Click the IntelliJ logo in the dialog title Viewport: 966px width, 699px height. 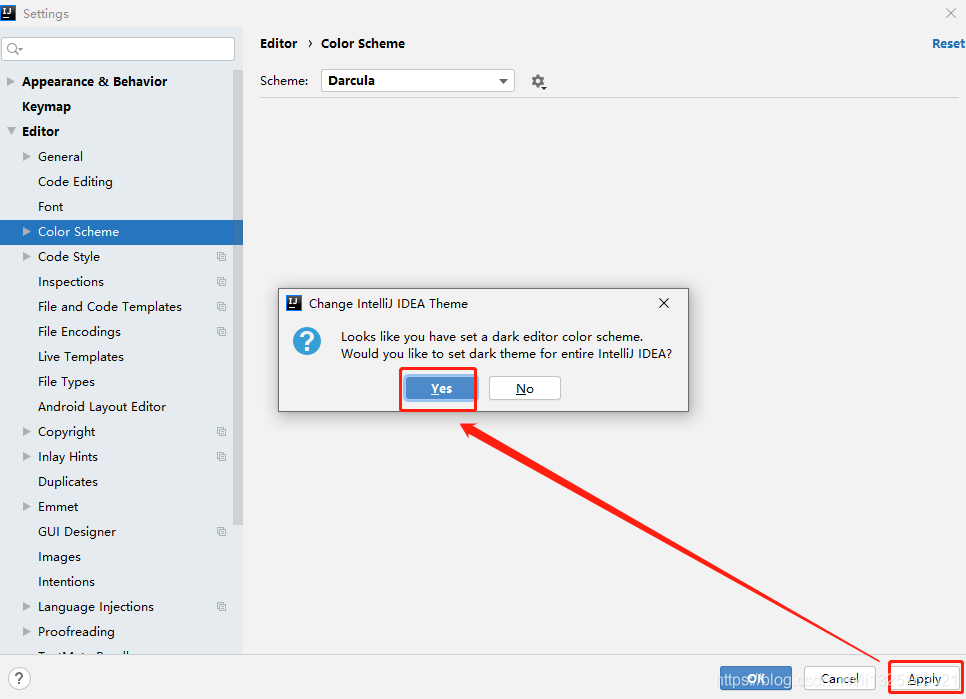point(294,303)
